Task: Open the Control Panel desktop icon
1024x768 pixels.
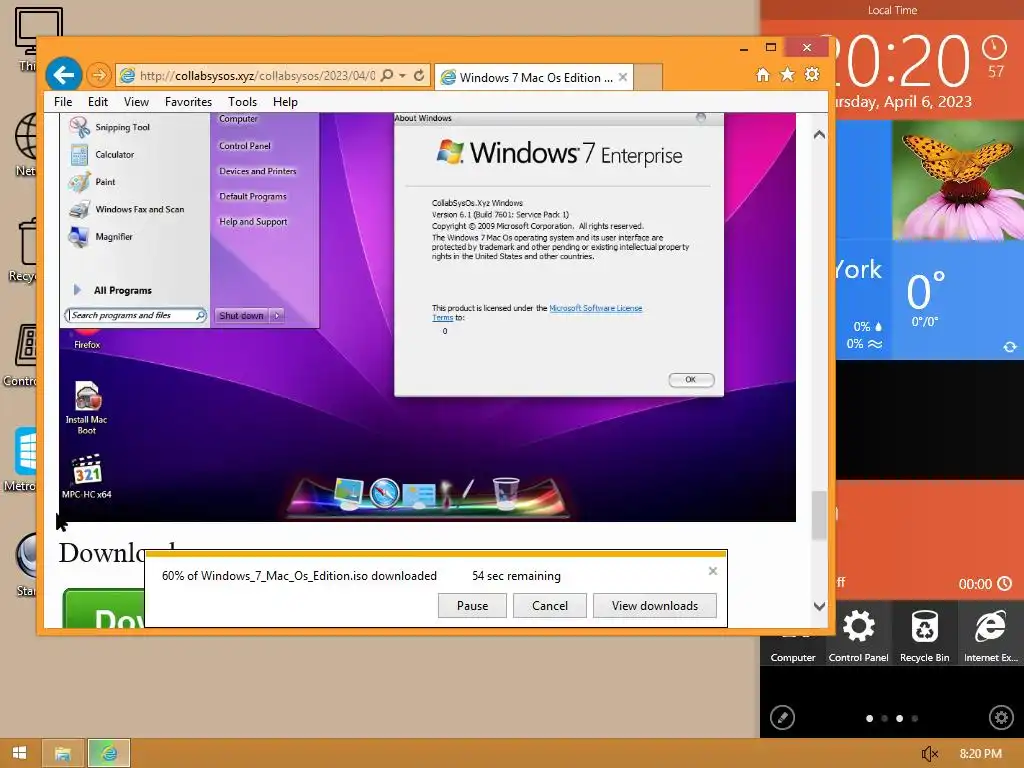Action: 21,356
